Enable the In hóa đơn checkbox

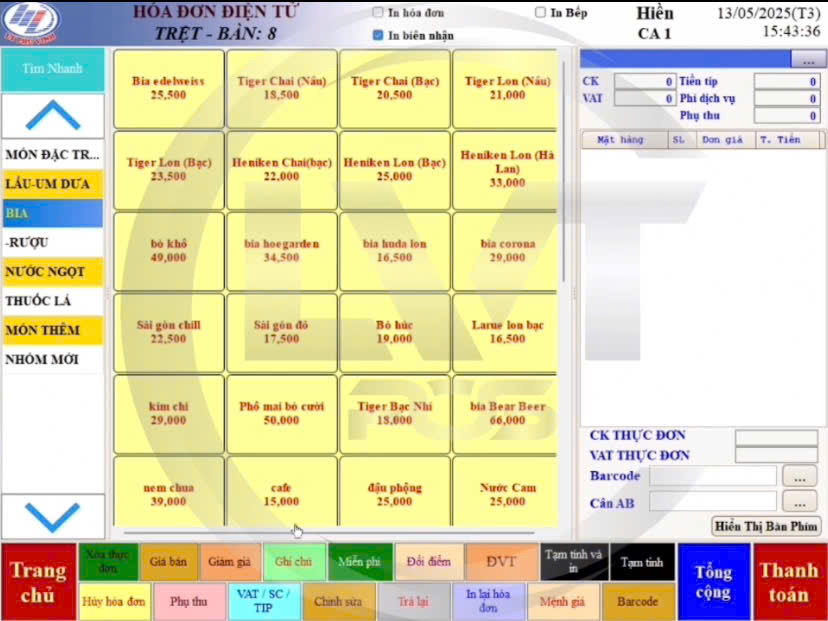(x=378, y=13)
